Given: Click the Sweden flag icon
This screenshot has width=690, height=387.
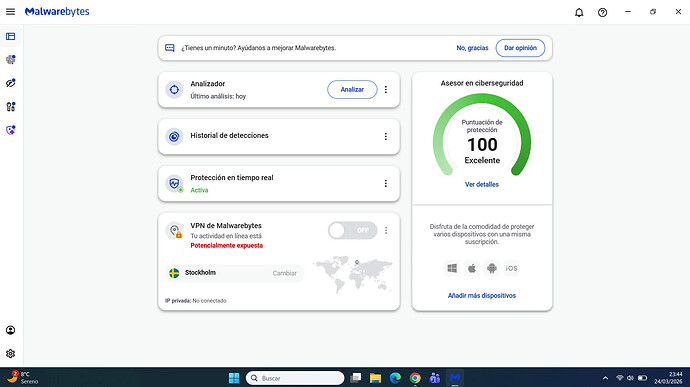Looking at the screenshot, I should click(174, 273).
